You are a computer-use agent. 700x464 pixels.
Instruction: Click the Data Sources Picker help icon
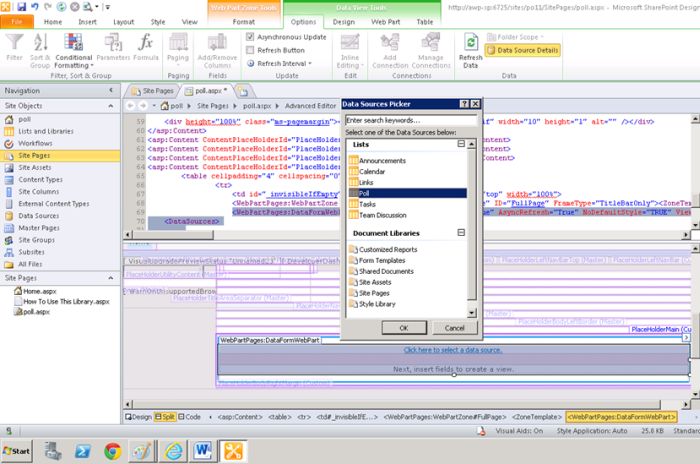coord(463,104)
